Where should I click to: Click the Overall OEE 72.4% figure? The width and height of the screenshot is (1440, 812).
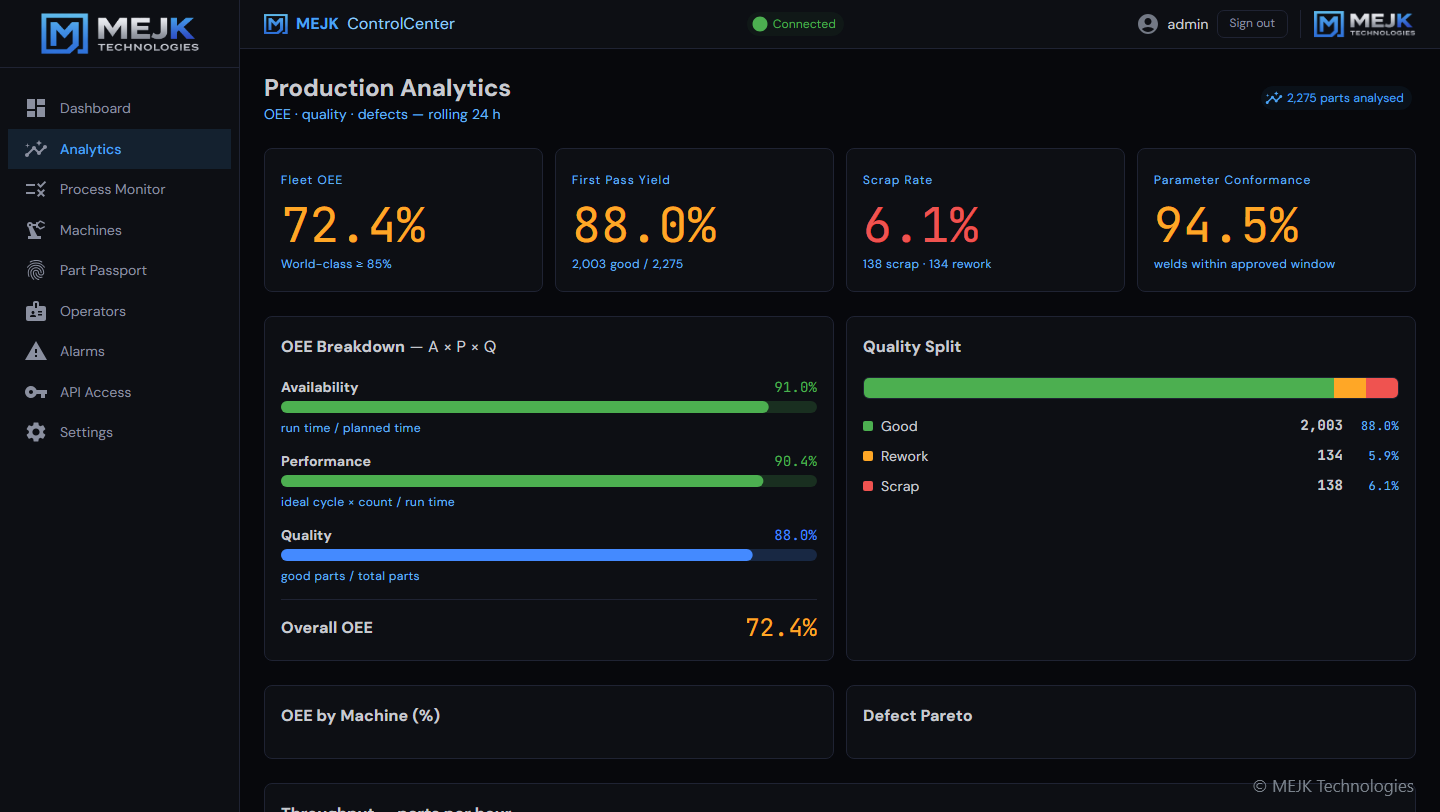[781, 628]
